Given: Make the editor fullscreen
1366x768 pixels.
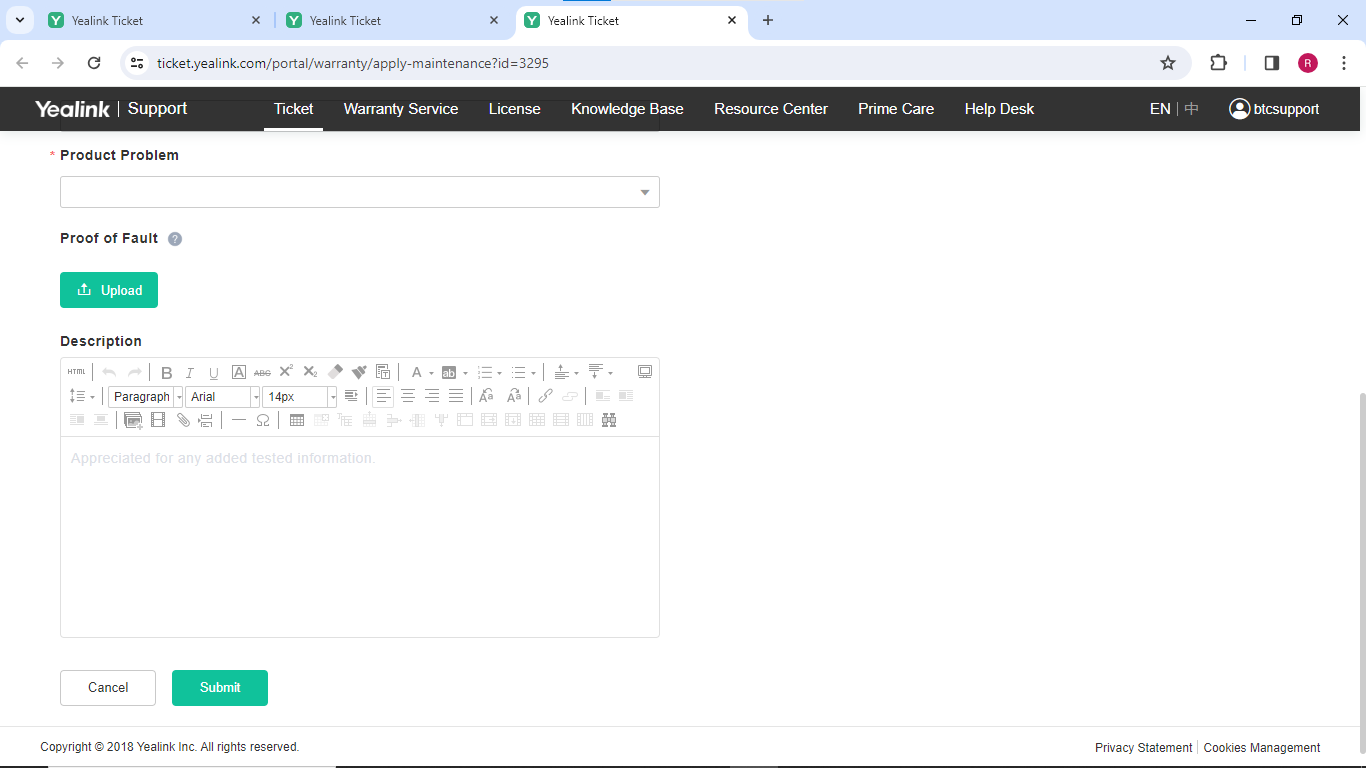Looking at the screenshot, I should point(645,372).
